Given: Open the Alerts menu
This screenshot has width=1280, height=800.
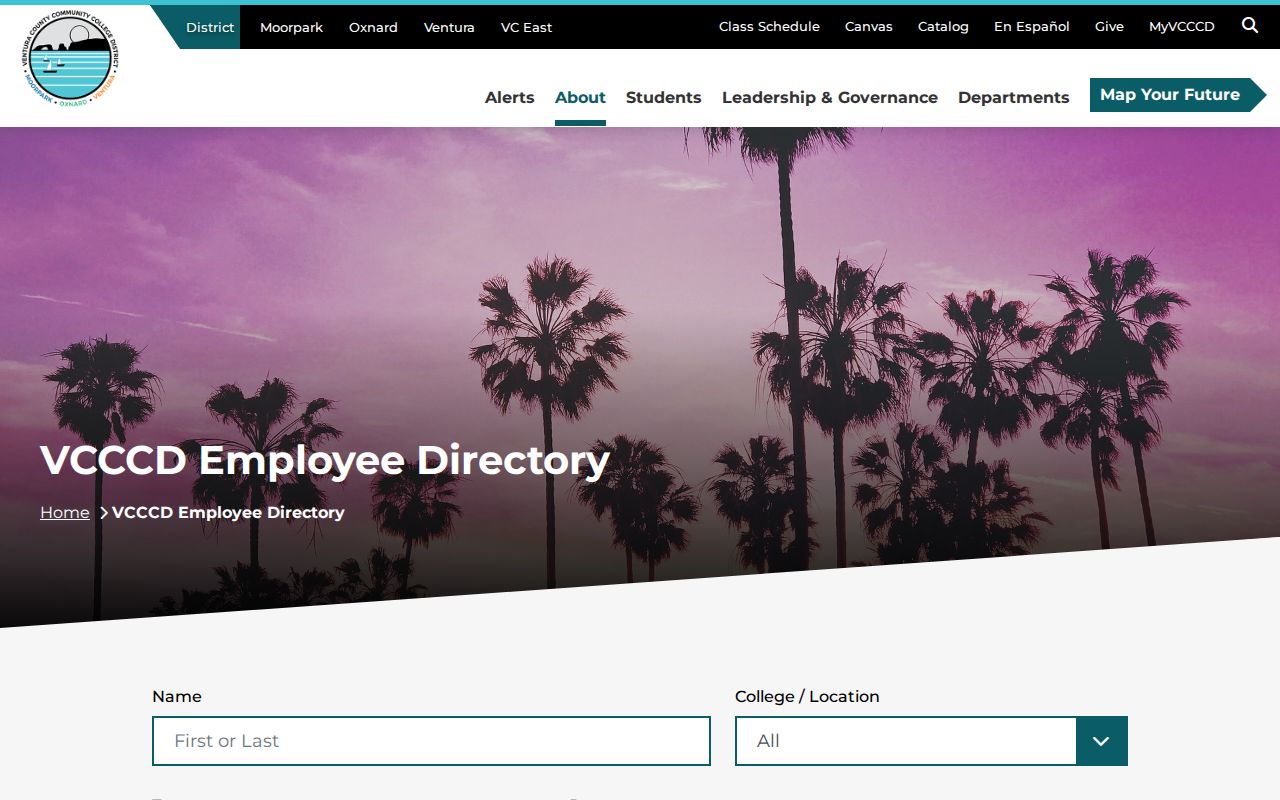Looking at the screenshot, I should point(510,97).
